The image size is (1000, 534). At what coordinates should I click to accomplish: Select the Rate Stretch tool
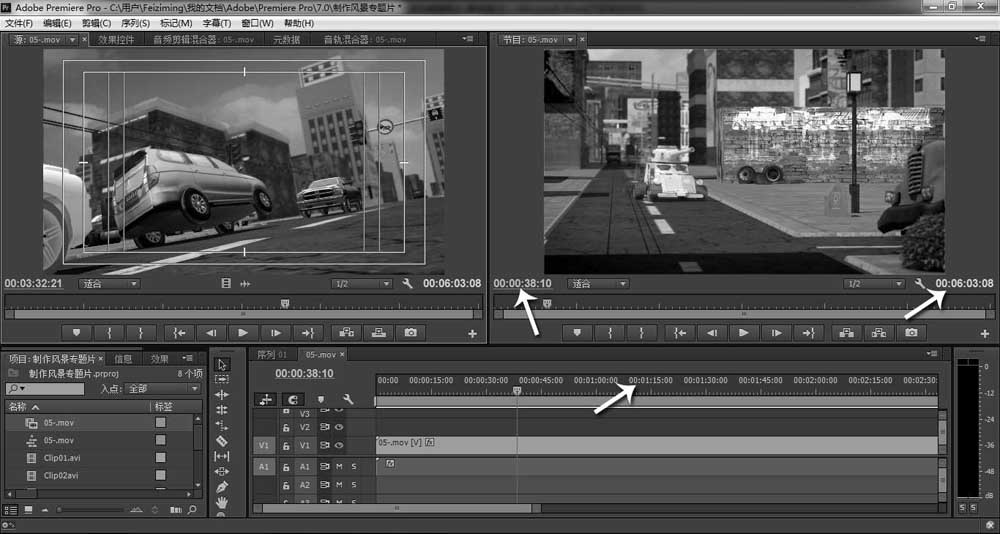(x=222, y=426)
